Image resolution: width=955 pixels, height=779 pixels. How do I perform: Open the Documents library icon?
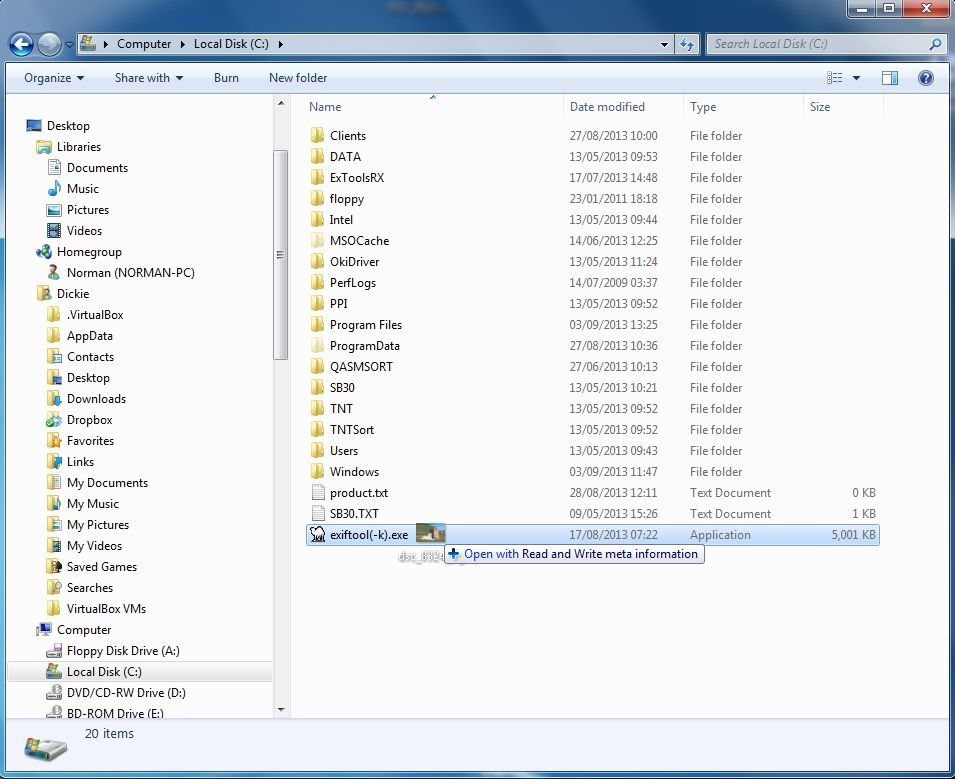[x=54, y=167]
